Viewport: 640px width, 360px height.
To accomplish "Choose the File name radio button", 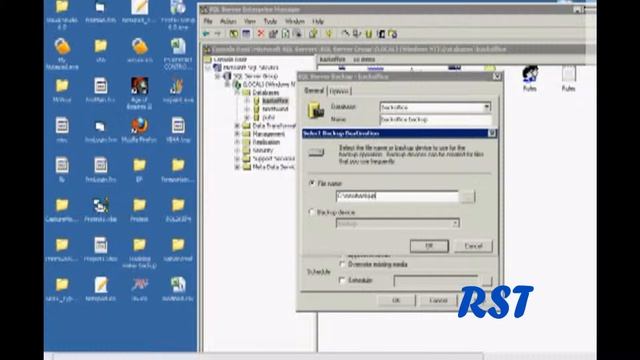I will pyautogui.click(x=312, y=183).
